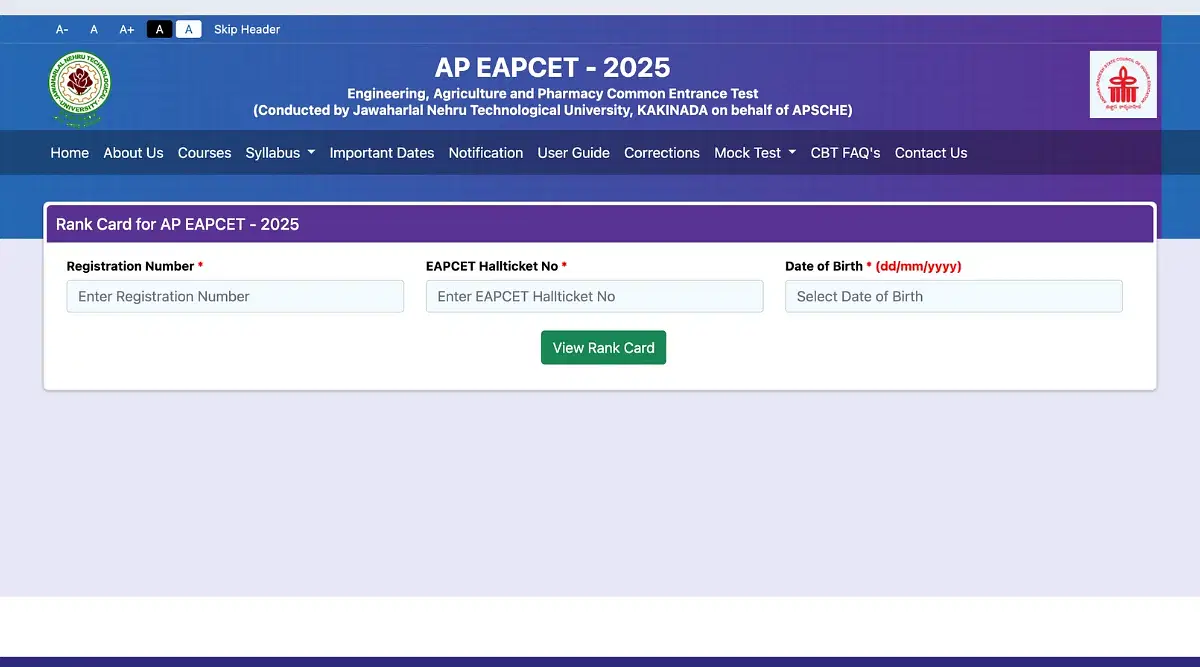Image resolution: width=1200 pixels, height=667 pixels.
Task: Click the APSCHE council logo
Action: 1123,85
